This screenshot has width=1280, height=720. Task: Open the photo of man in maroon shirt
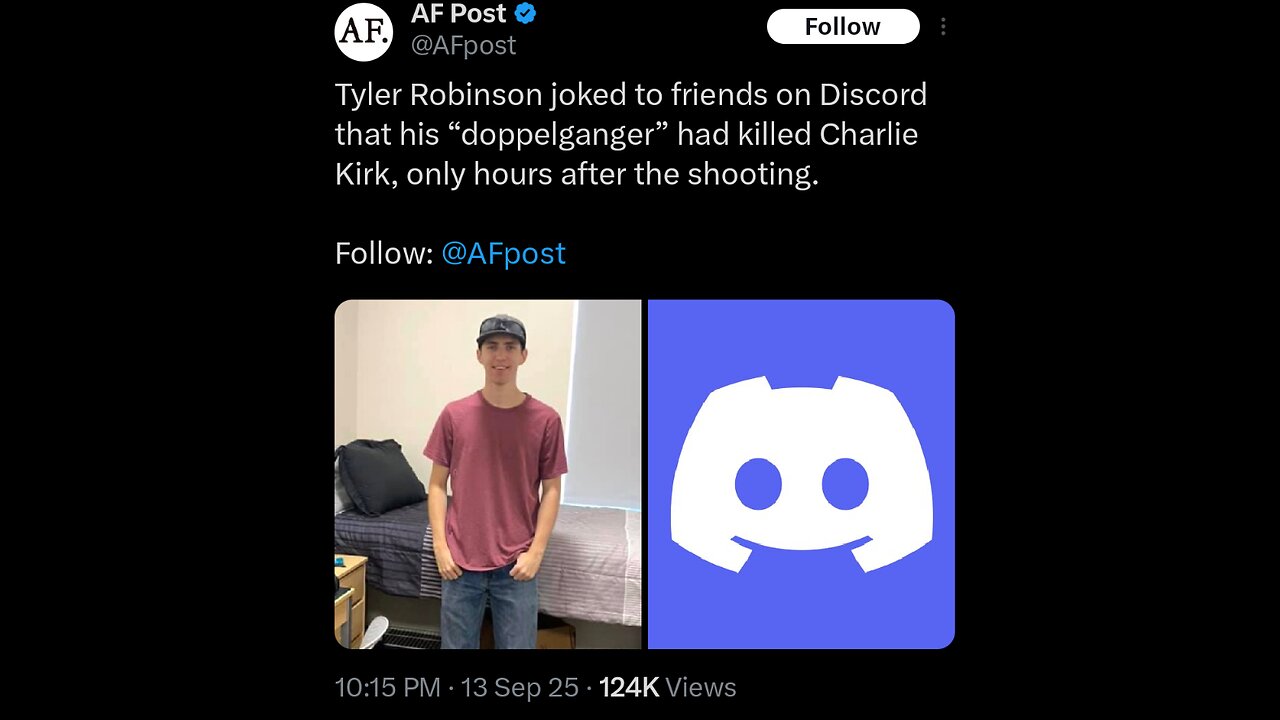click(x=488, y=474)
